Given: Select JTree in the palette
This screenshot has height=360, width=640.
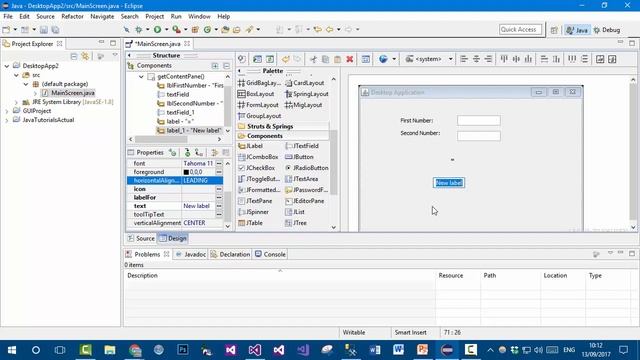Looking at the screenshot, I should coord(296,223).
